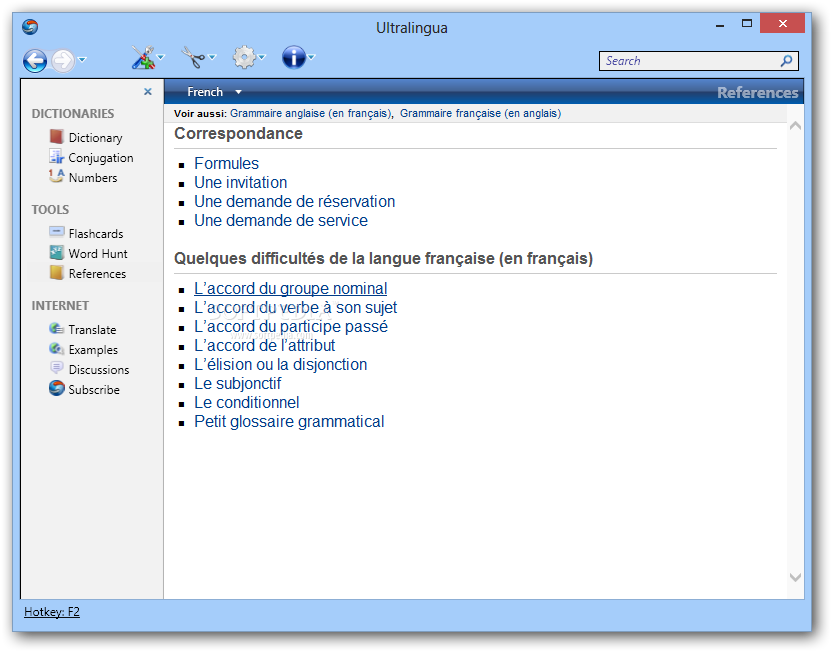Open Grammaire anglaise (en français) link

(311, 114)
